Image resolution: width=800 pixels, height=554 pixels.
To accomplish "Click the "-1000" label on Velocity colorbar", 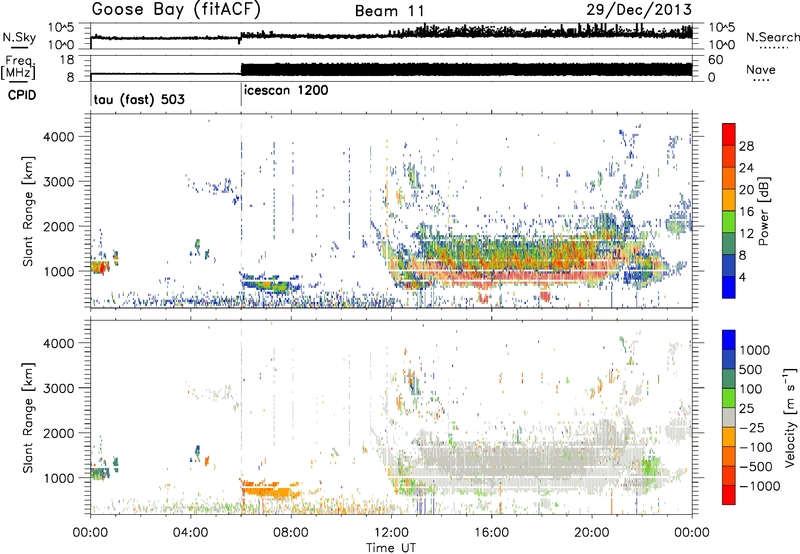I will tap(760, 486).
